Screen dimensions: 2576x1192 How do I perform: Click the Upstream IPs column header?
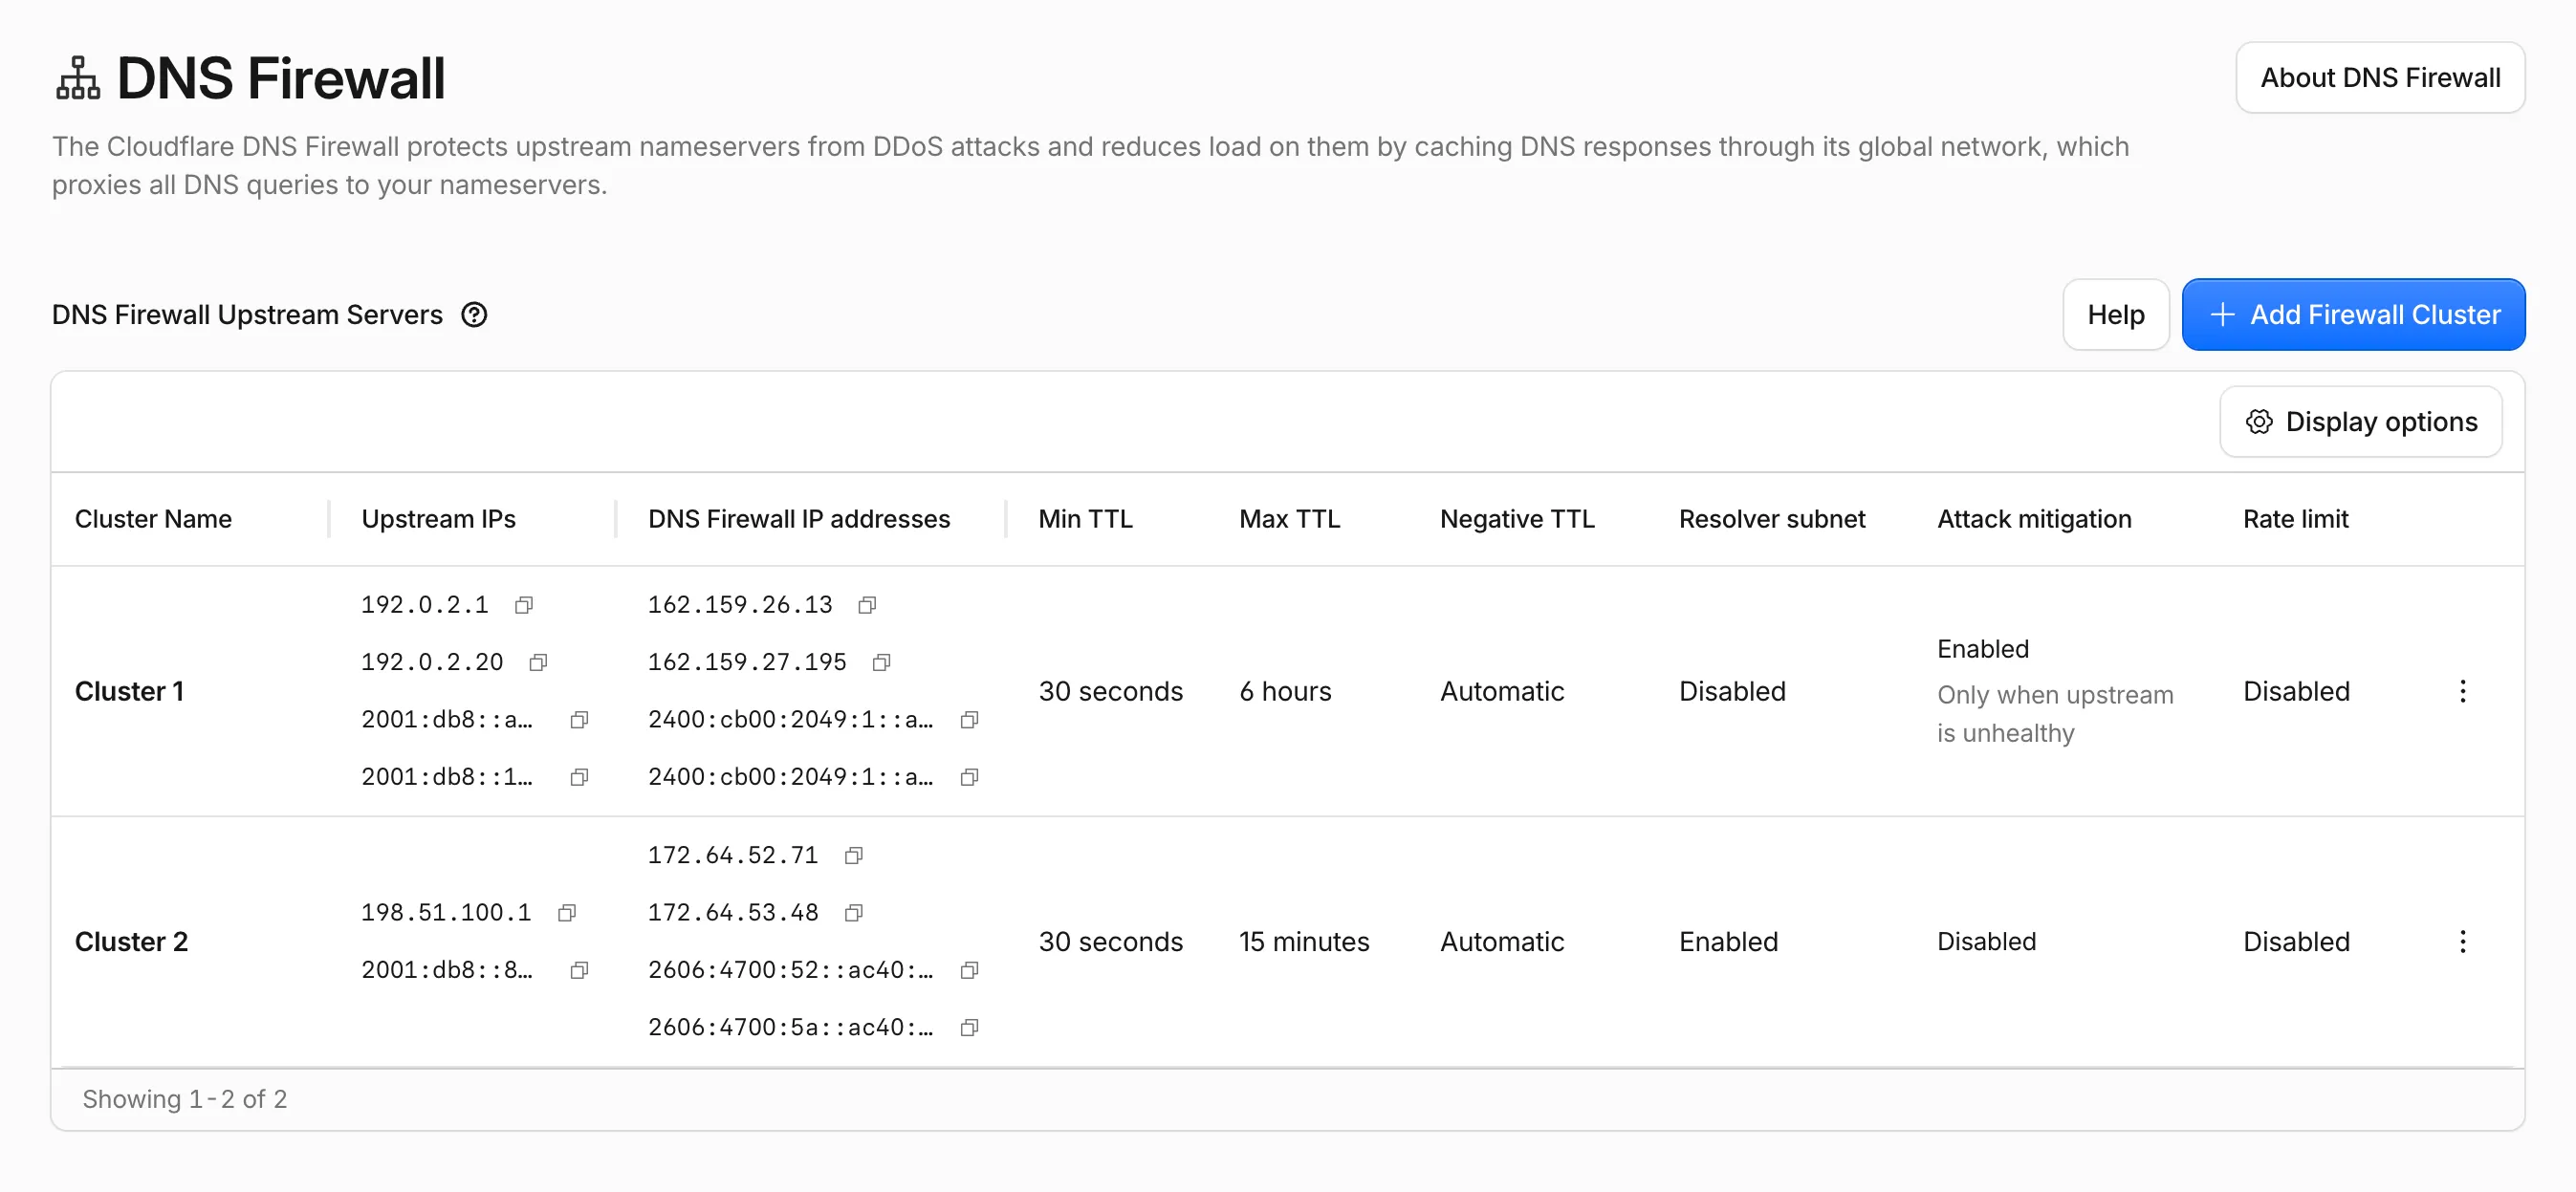pos(438,519)
